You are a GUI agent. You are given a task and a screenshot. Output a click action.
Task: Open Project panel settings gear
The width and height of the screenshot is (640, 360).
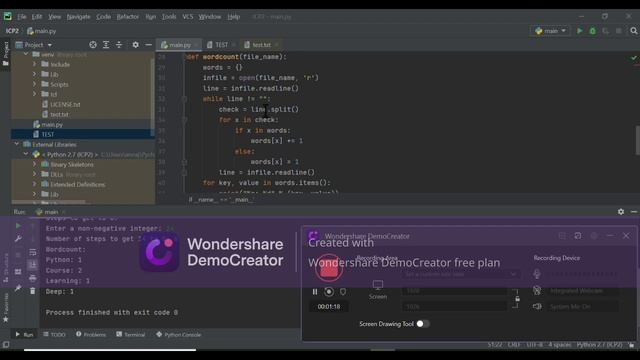click(x=136, y=45)
